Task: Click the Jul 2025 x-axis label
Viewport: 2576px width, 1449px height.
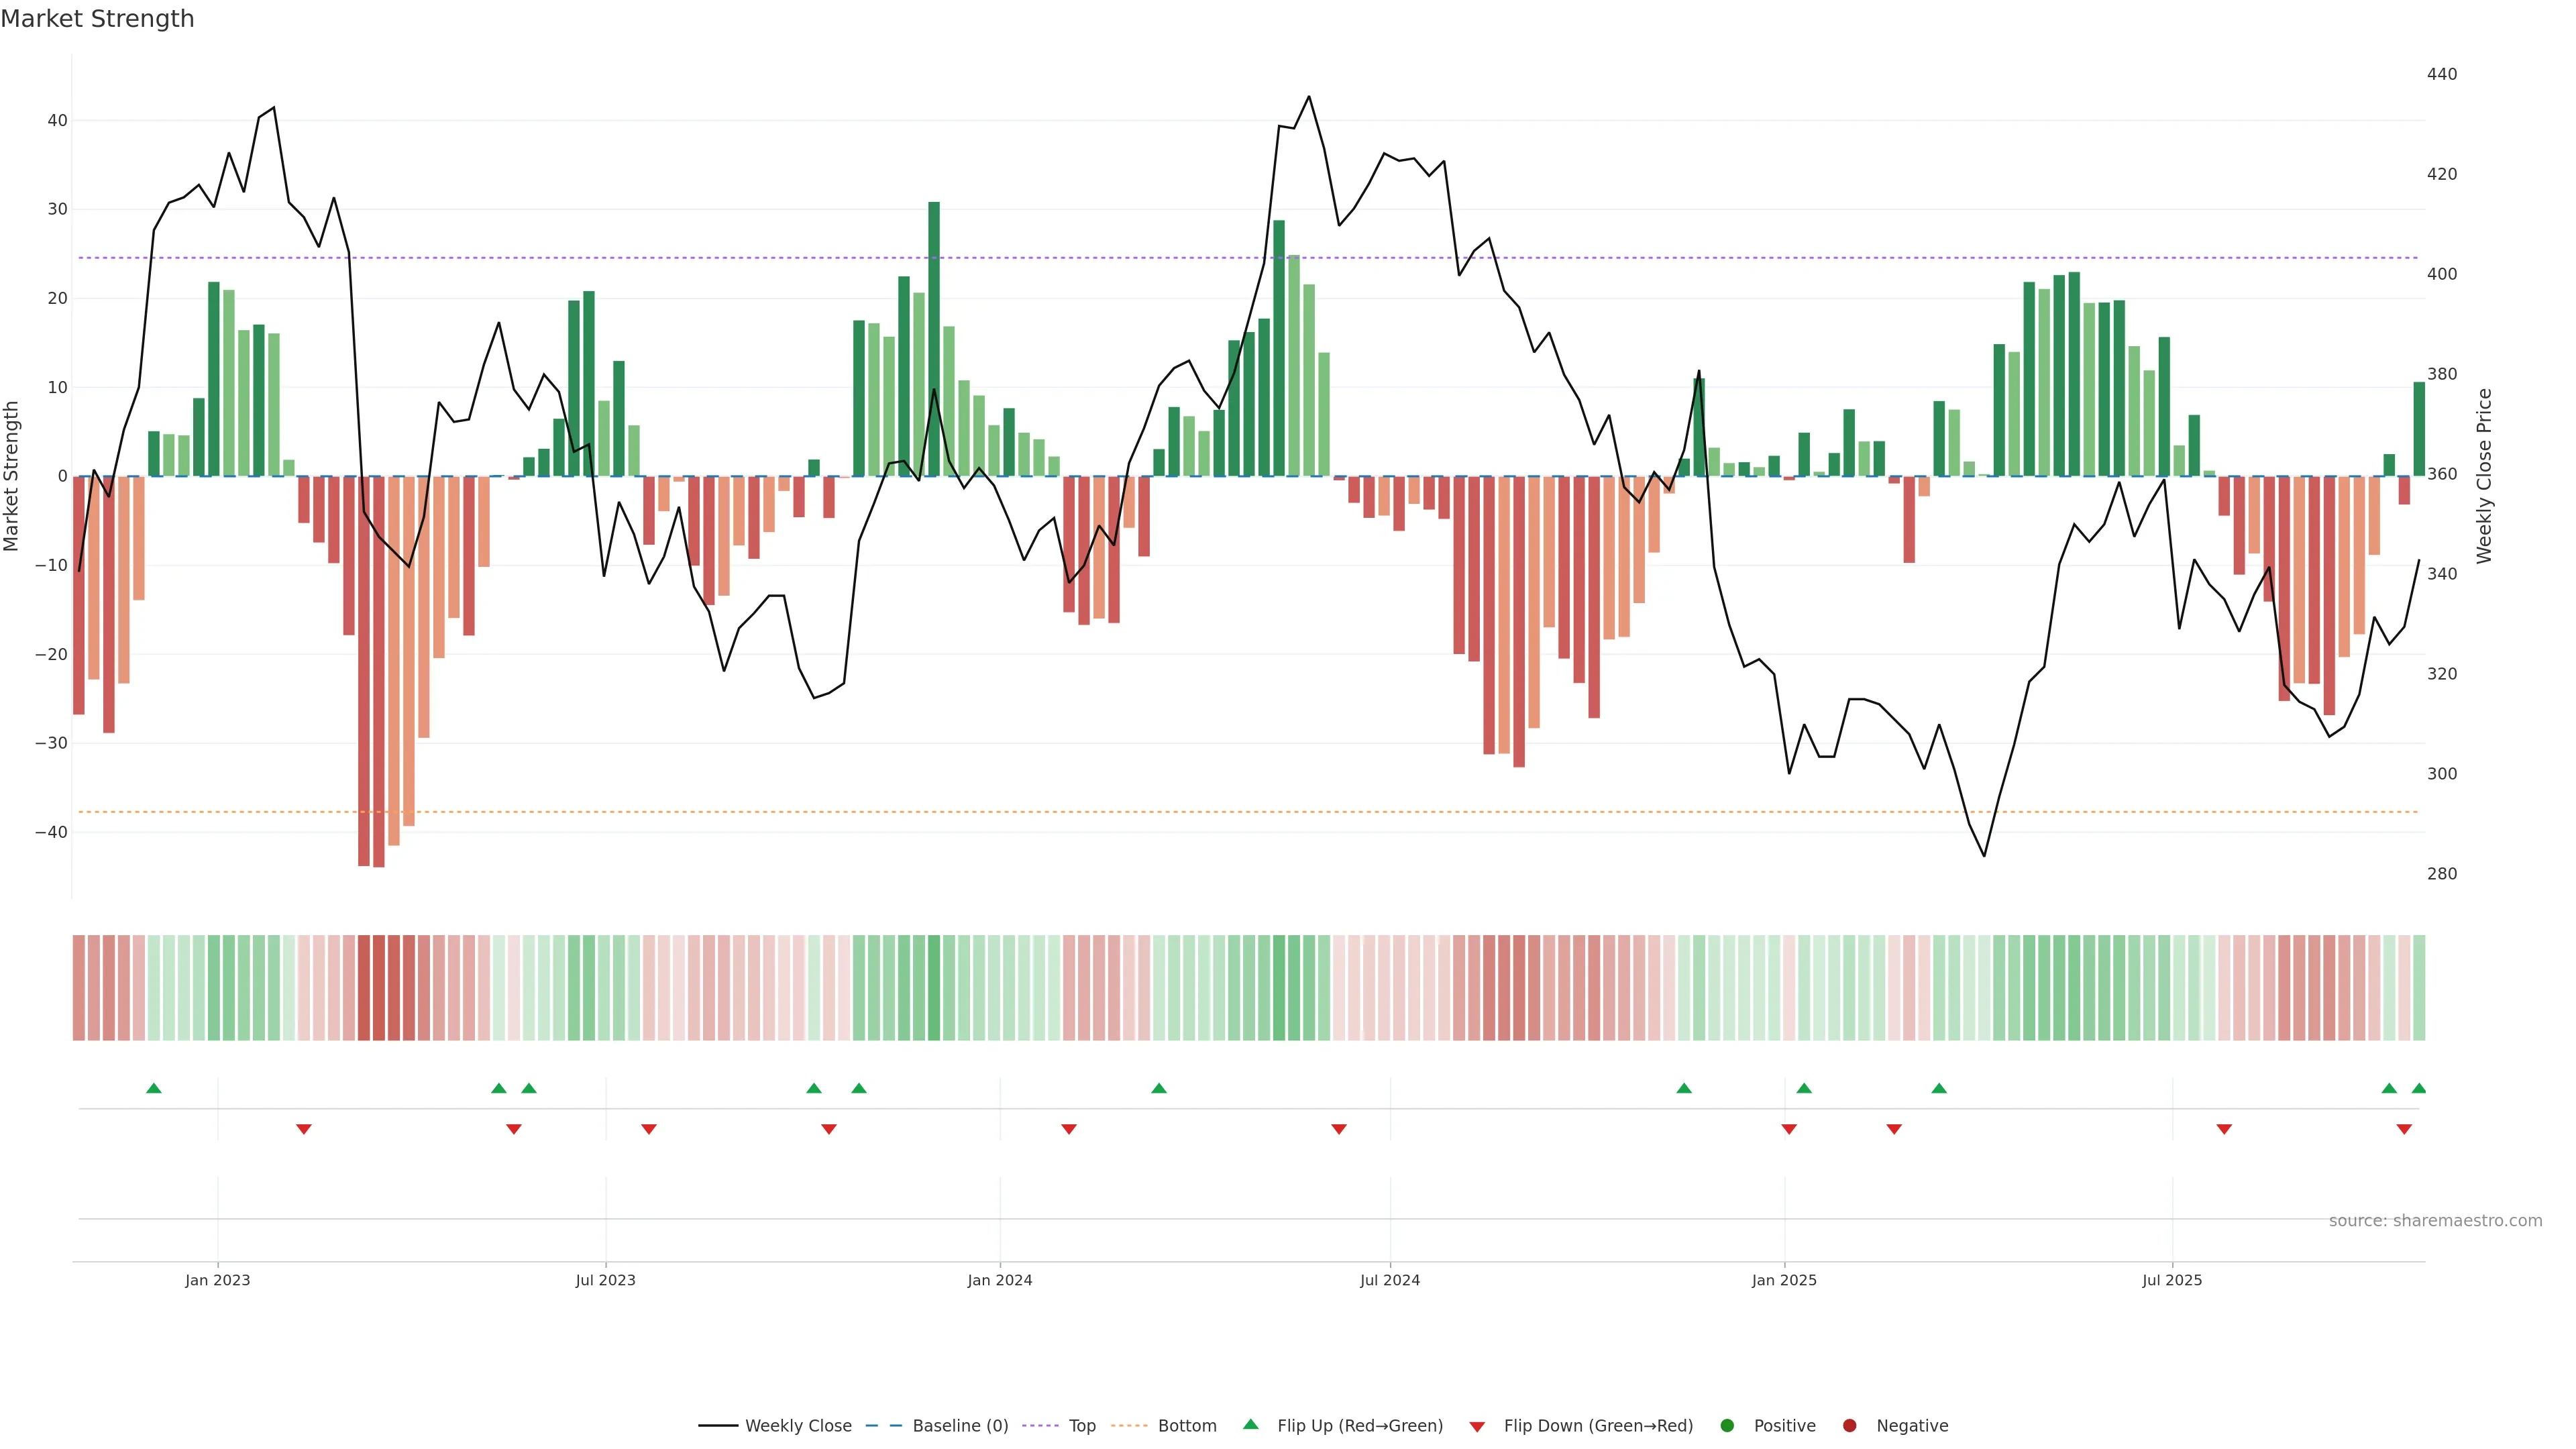Action: pyautogui.click(x=2172, y=1280)
